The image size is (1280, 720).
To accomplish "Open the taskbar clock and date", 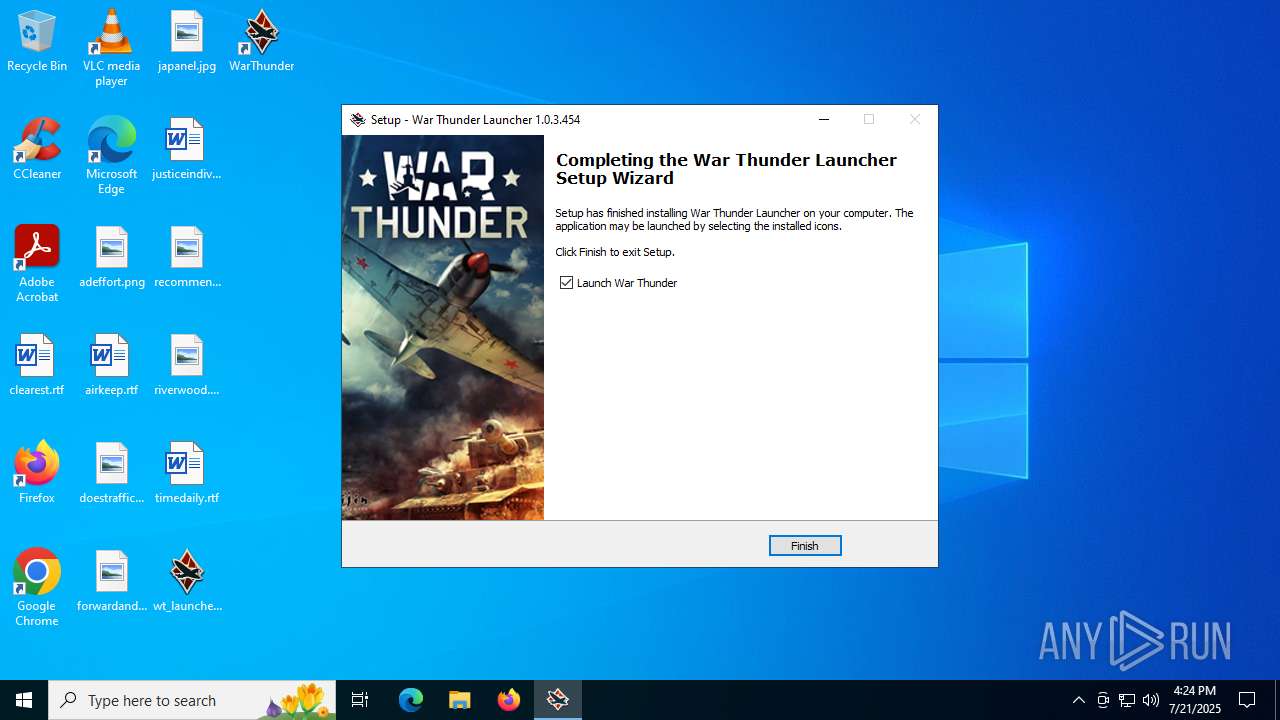I will pyautogui.click(x=1195, y=700).
